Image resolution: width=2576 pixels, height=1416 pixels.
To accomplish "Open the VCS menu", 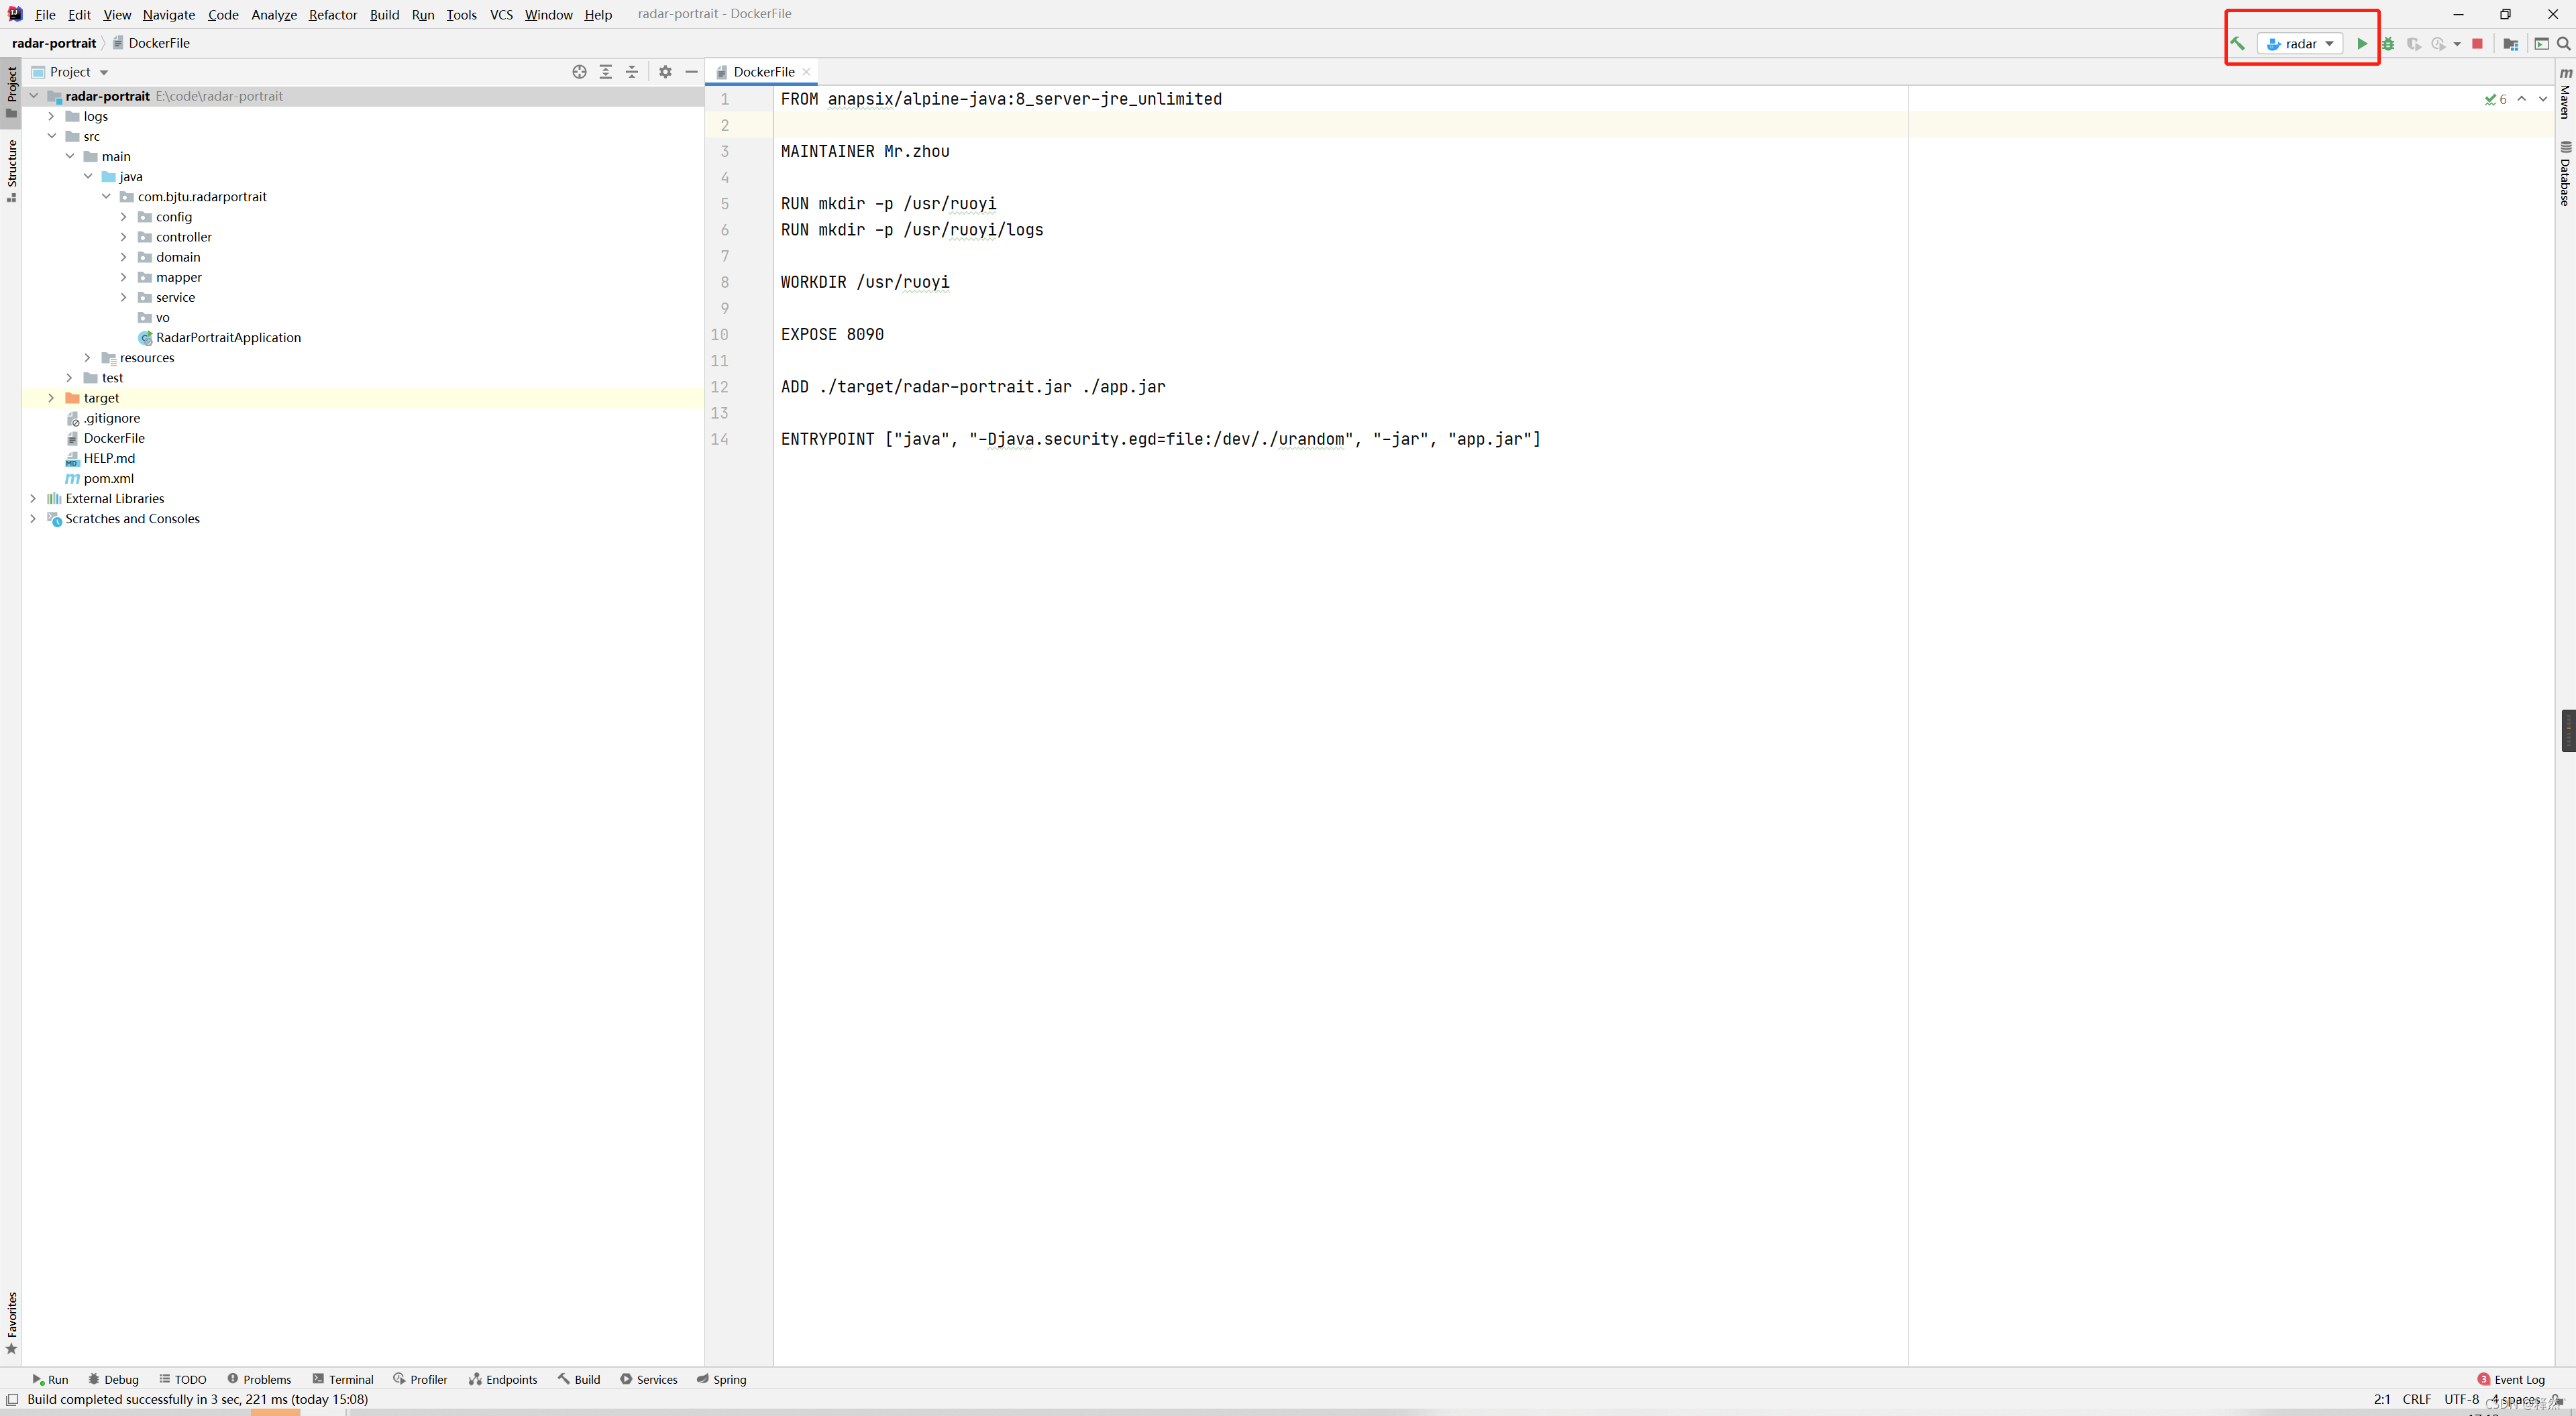I will (x=501, y=14).
